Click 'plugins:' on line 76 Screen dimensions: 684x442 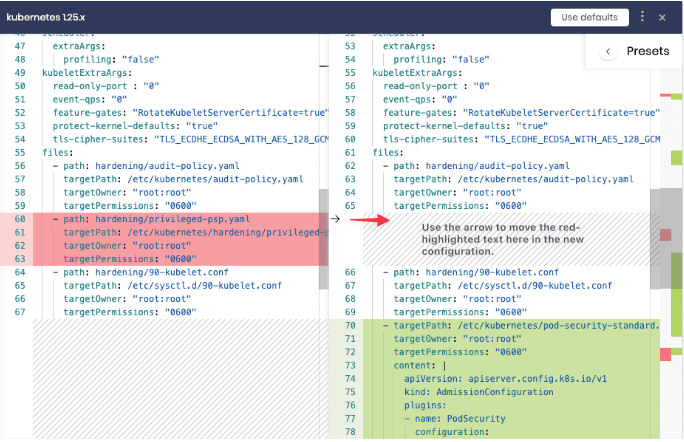(425, 405)
